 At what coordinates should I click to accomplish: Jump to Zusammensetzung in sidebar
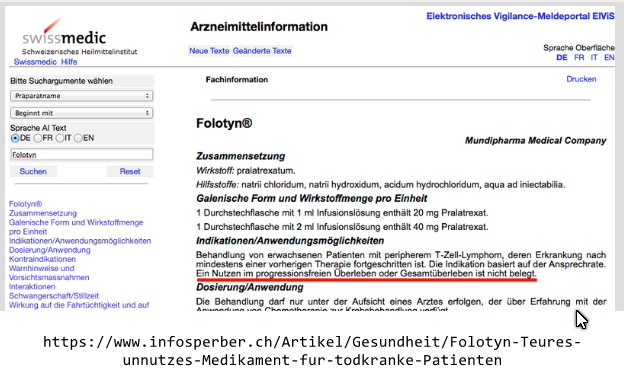[x=43, y=213]
